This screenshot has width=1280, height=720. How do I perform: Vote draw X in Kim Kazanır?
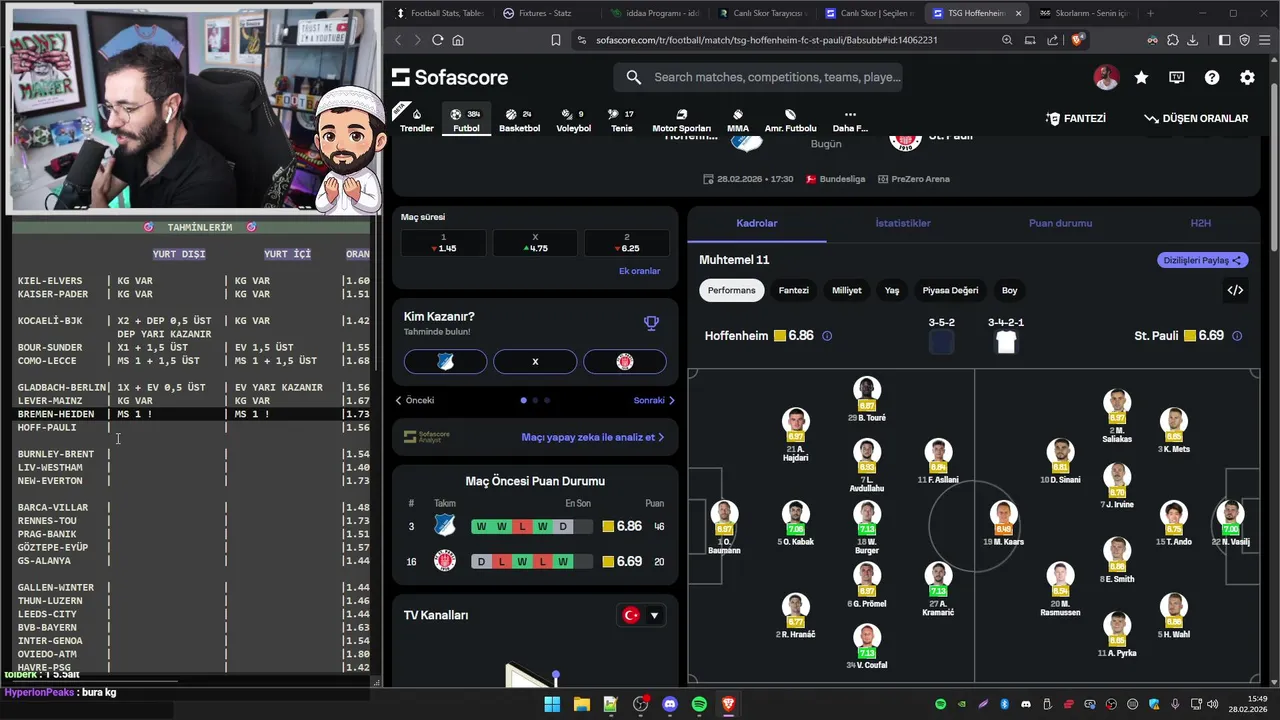pyautogui.click(x=535, y=361)
